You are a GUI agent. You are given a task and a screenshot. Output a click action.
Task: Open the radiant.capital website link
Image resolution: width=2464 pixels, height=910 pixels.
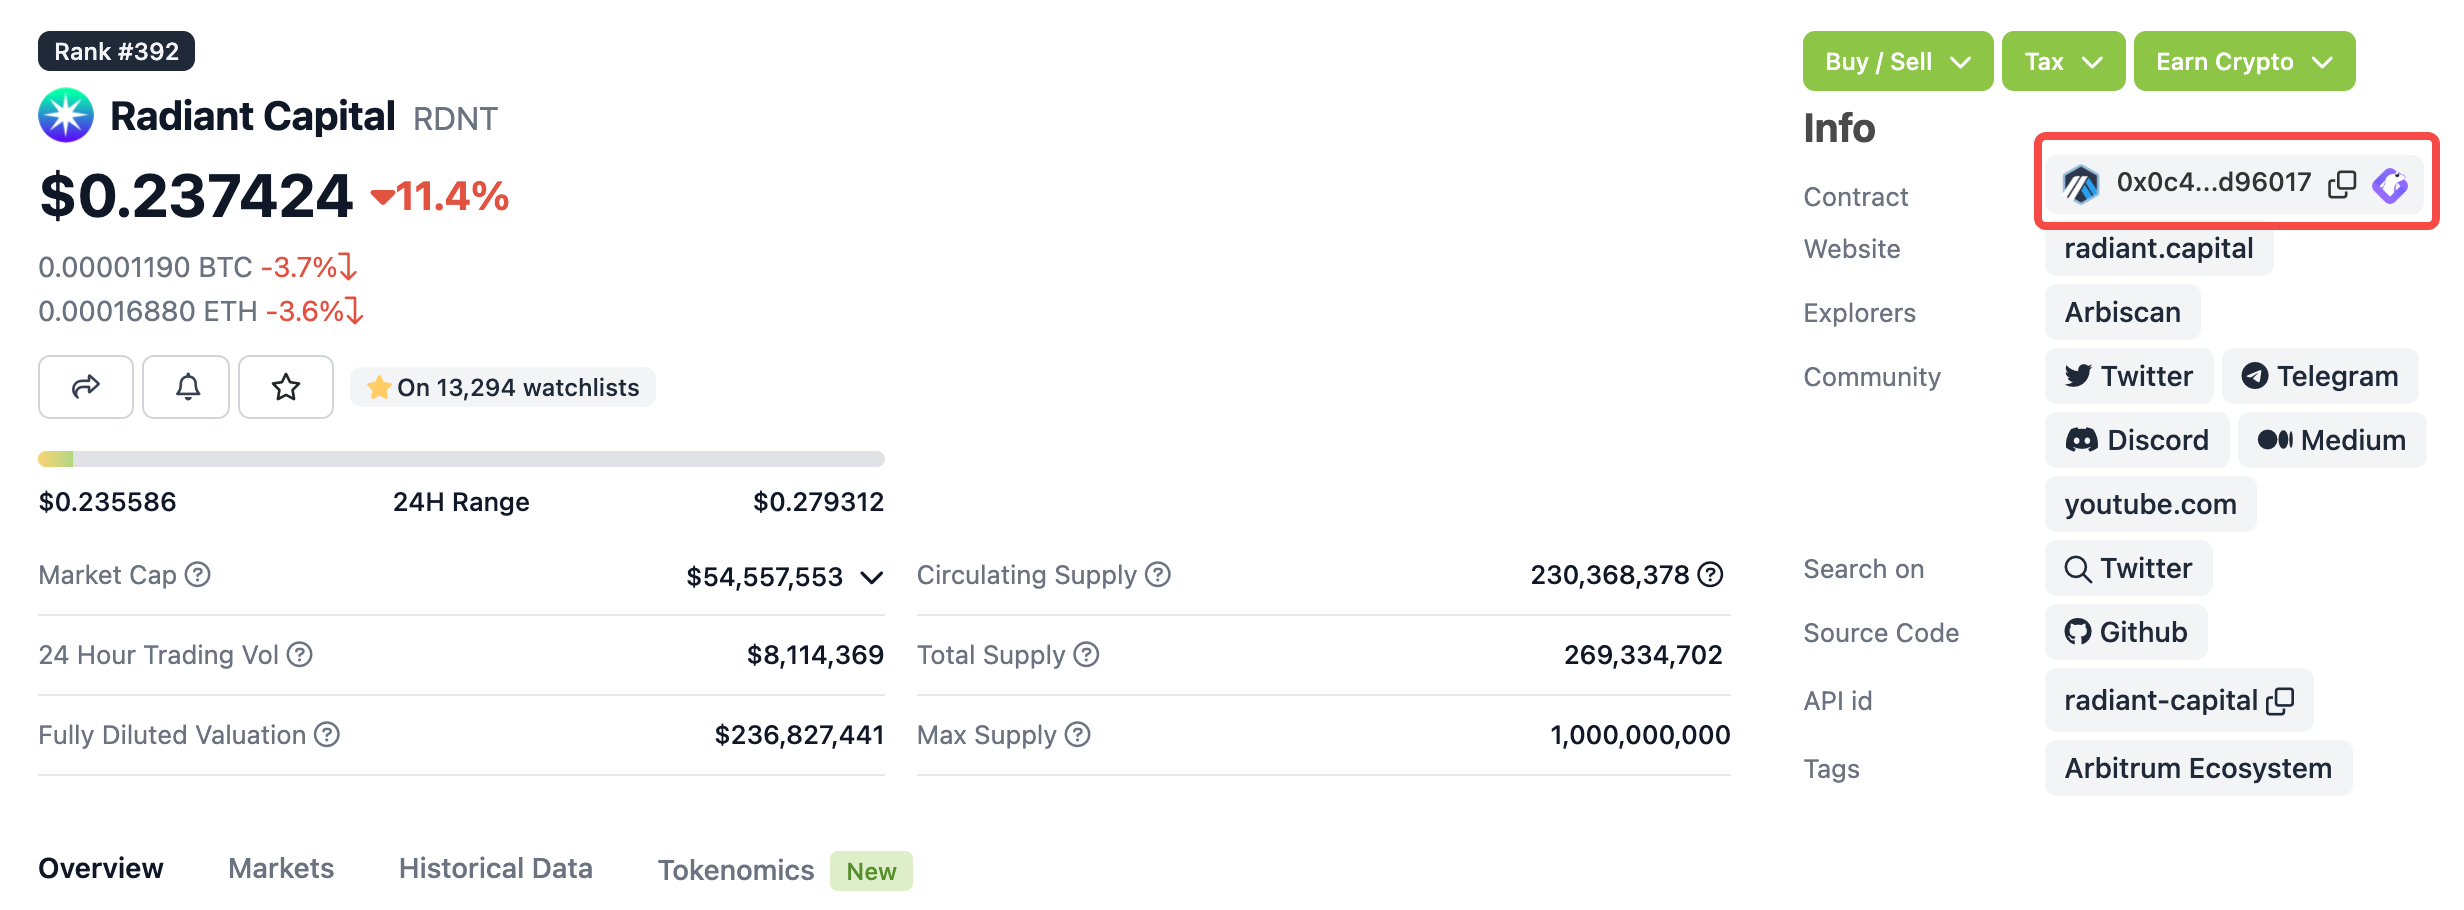2158,249
